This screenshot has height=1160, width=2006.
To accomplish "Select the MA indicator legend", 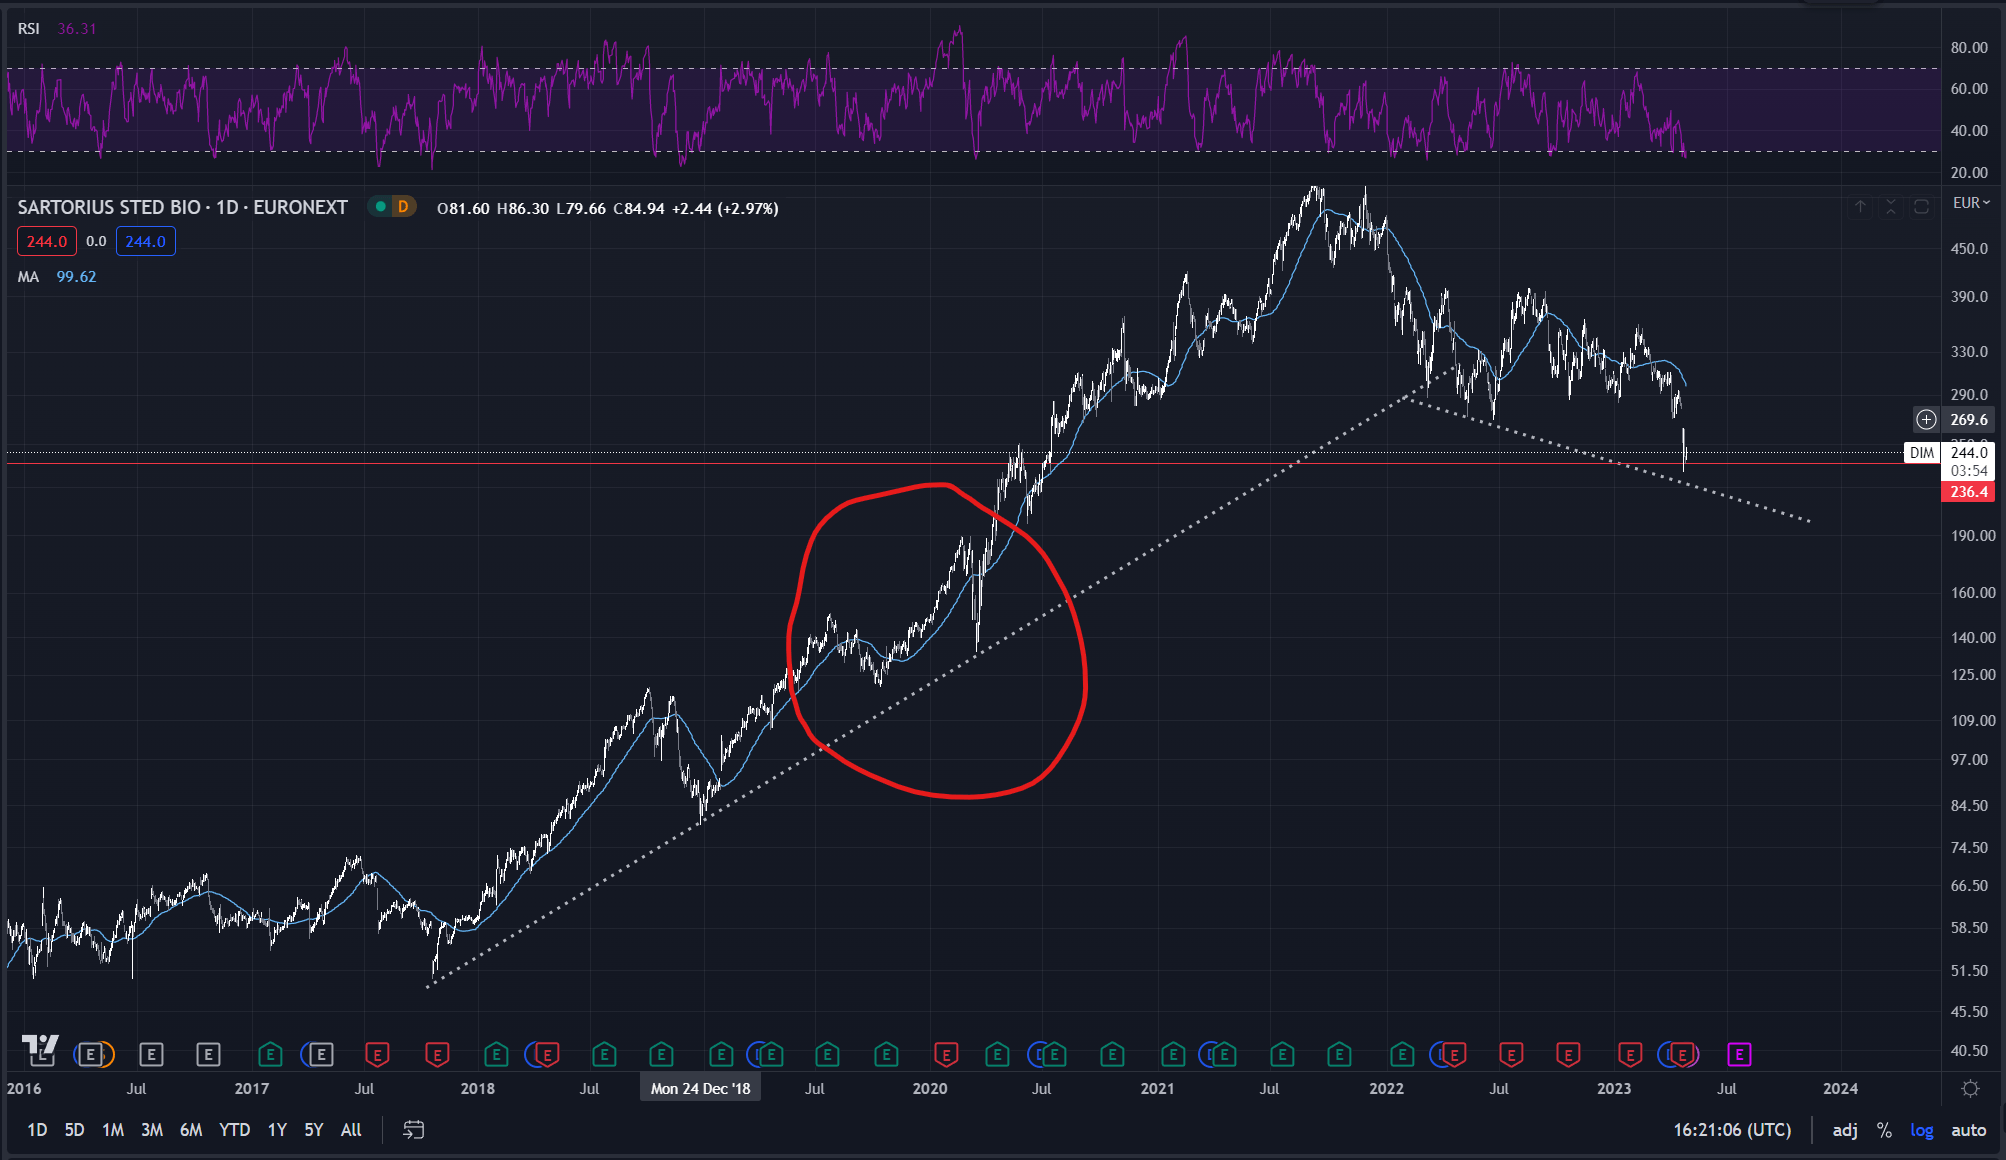I will point(28,276).
